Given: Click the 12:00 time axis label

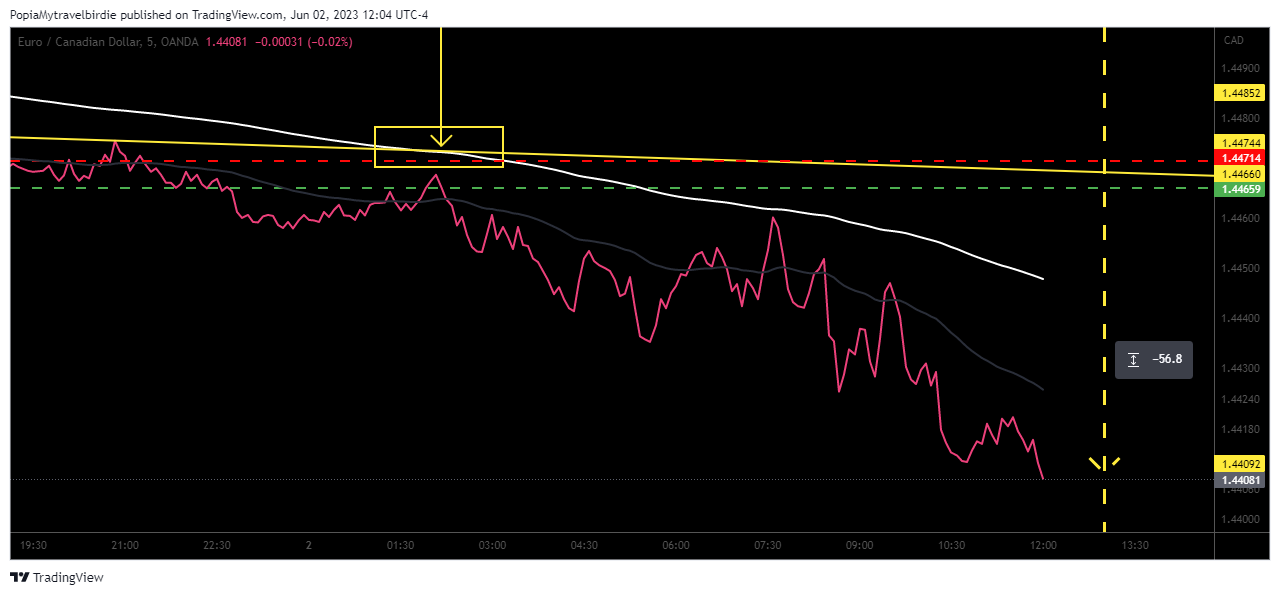Looking at the screenshot, I should tap(1044, 545).
